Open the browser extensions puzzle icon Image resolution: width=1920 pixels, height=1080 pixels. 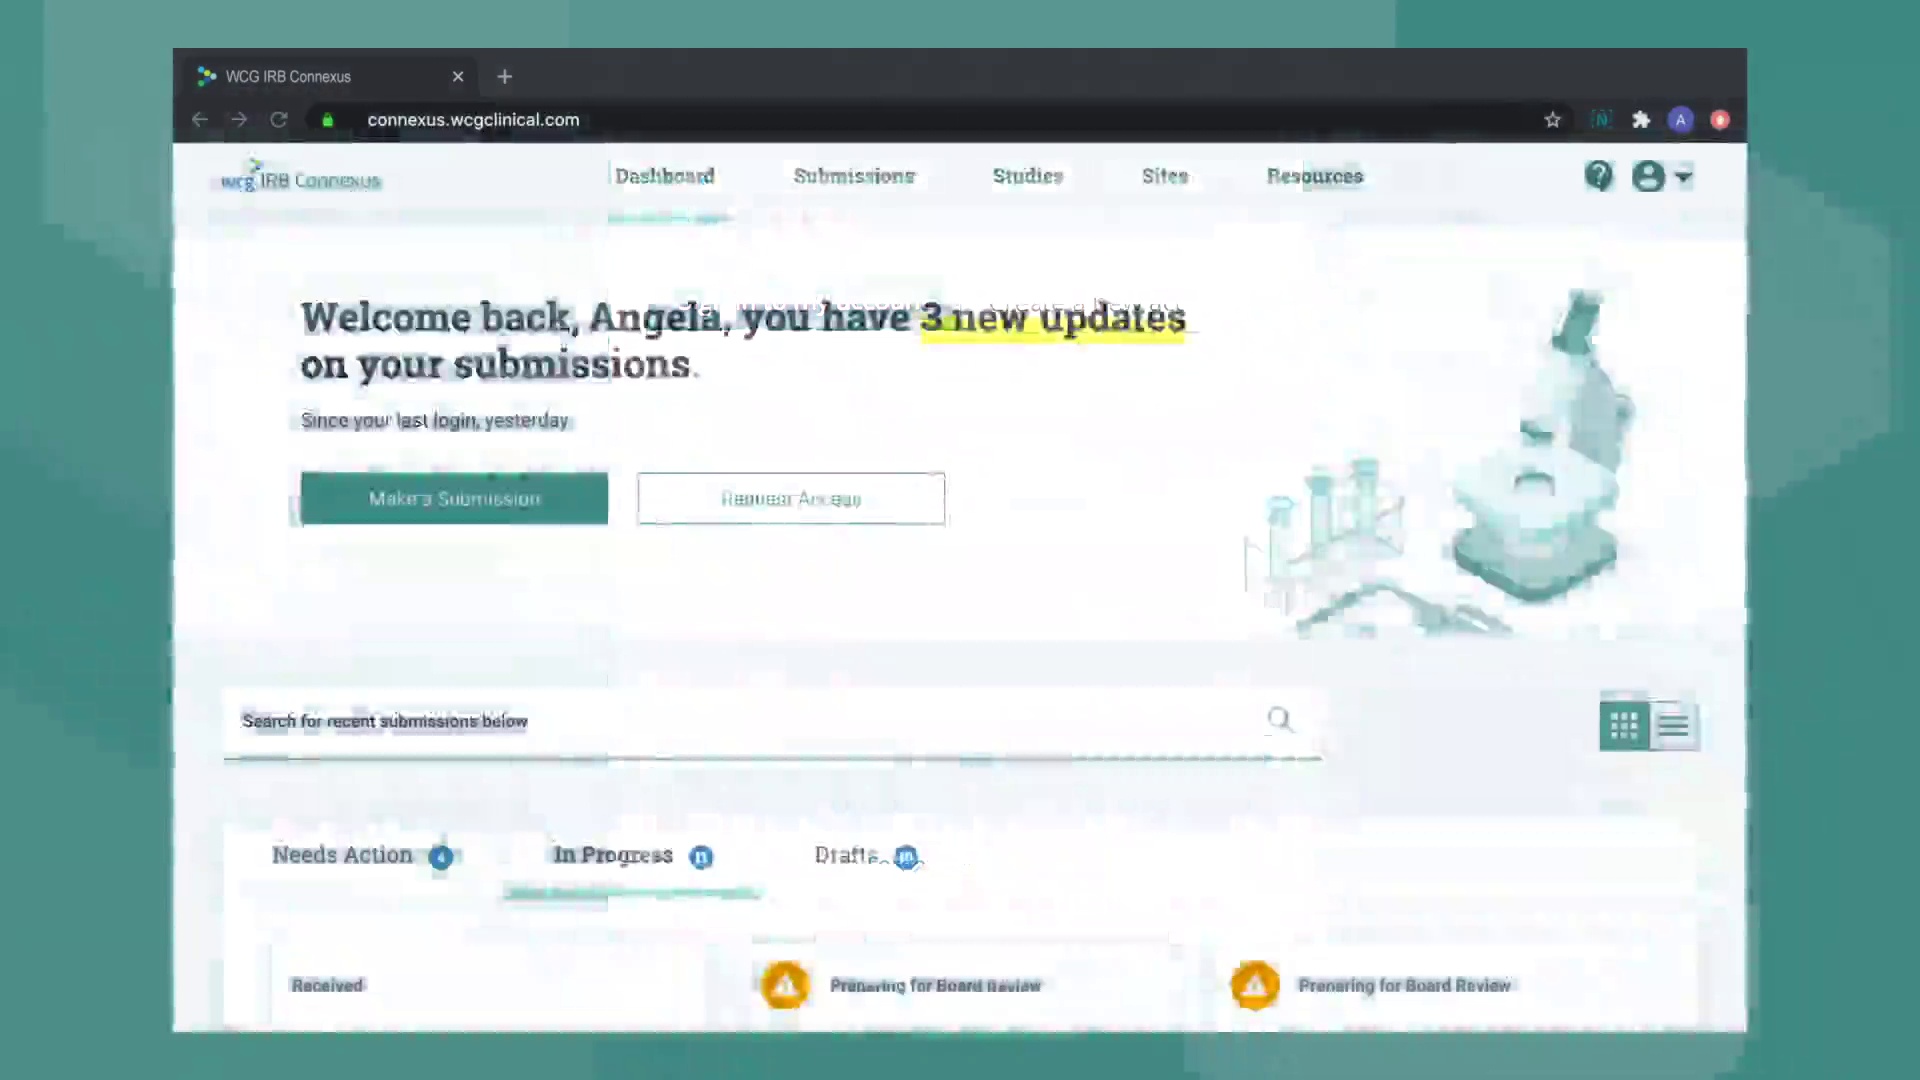(x=1641, y=120)
